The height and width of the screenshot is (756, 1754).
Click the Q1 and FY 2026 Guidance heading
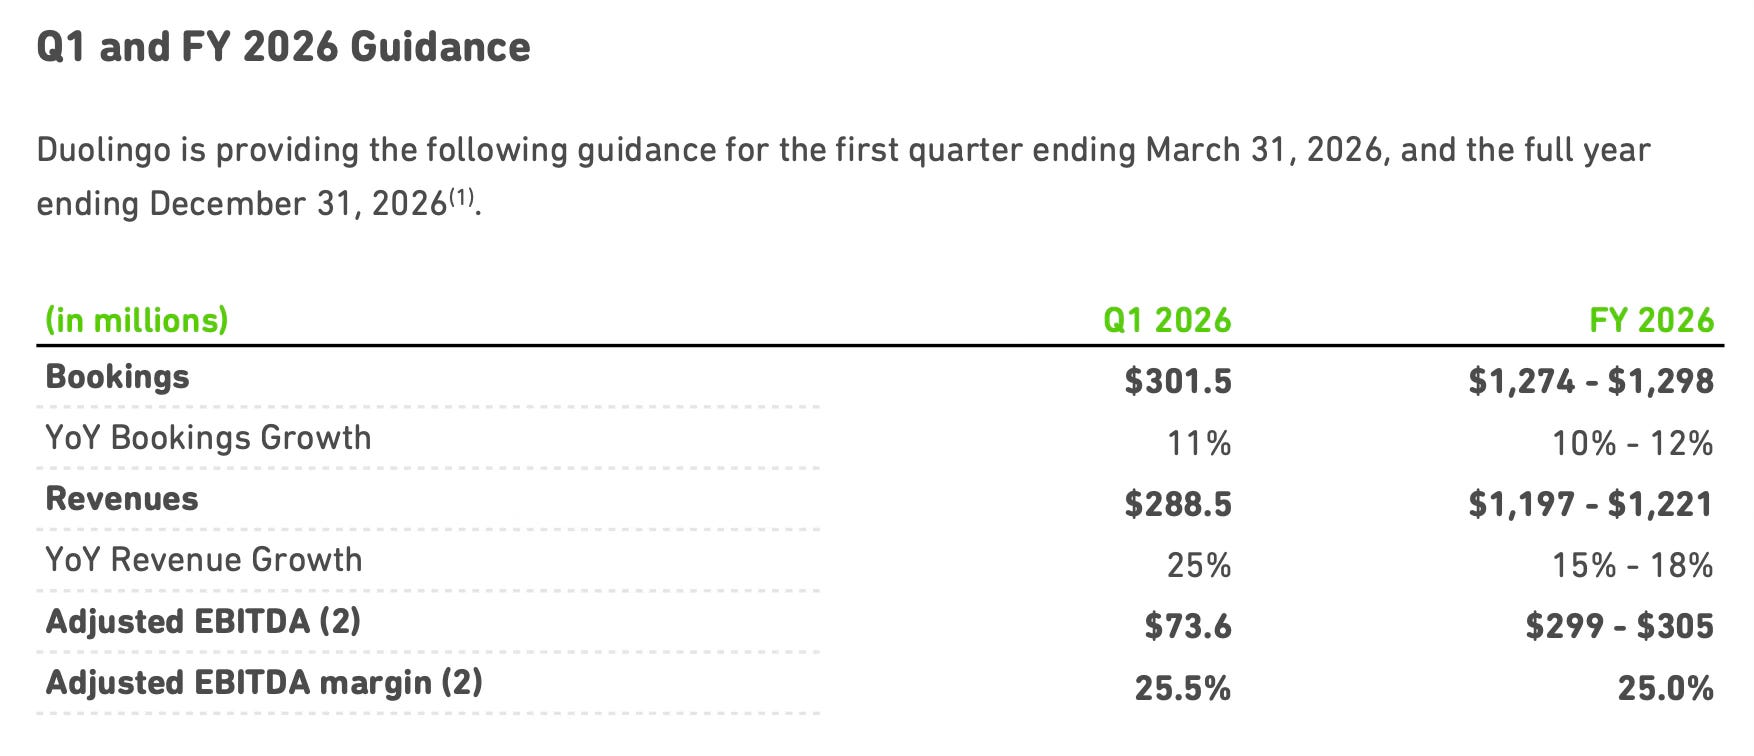coord(283,47)
